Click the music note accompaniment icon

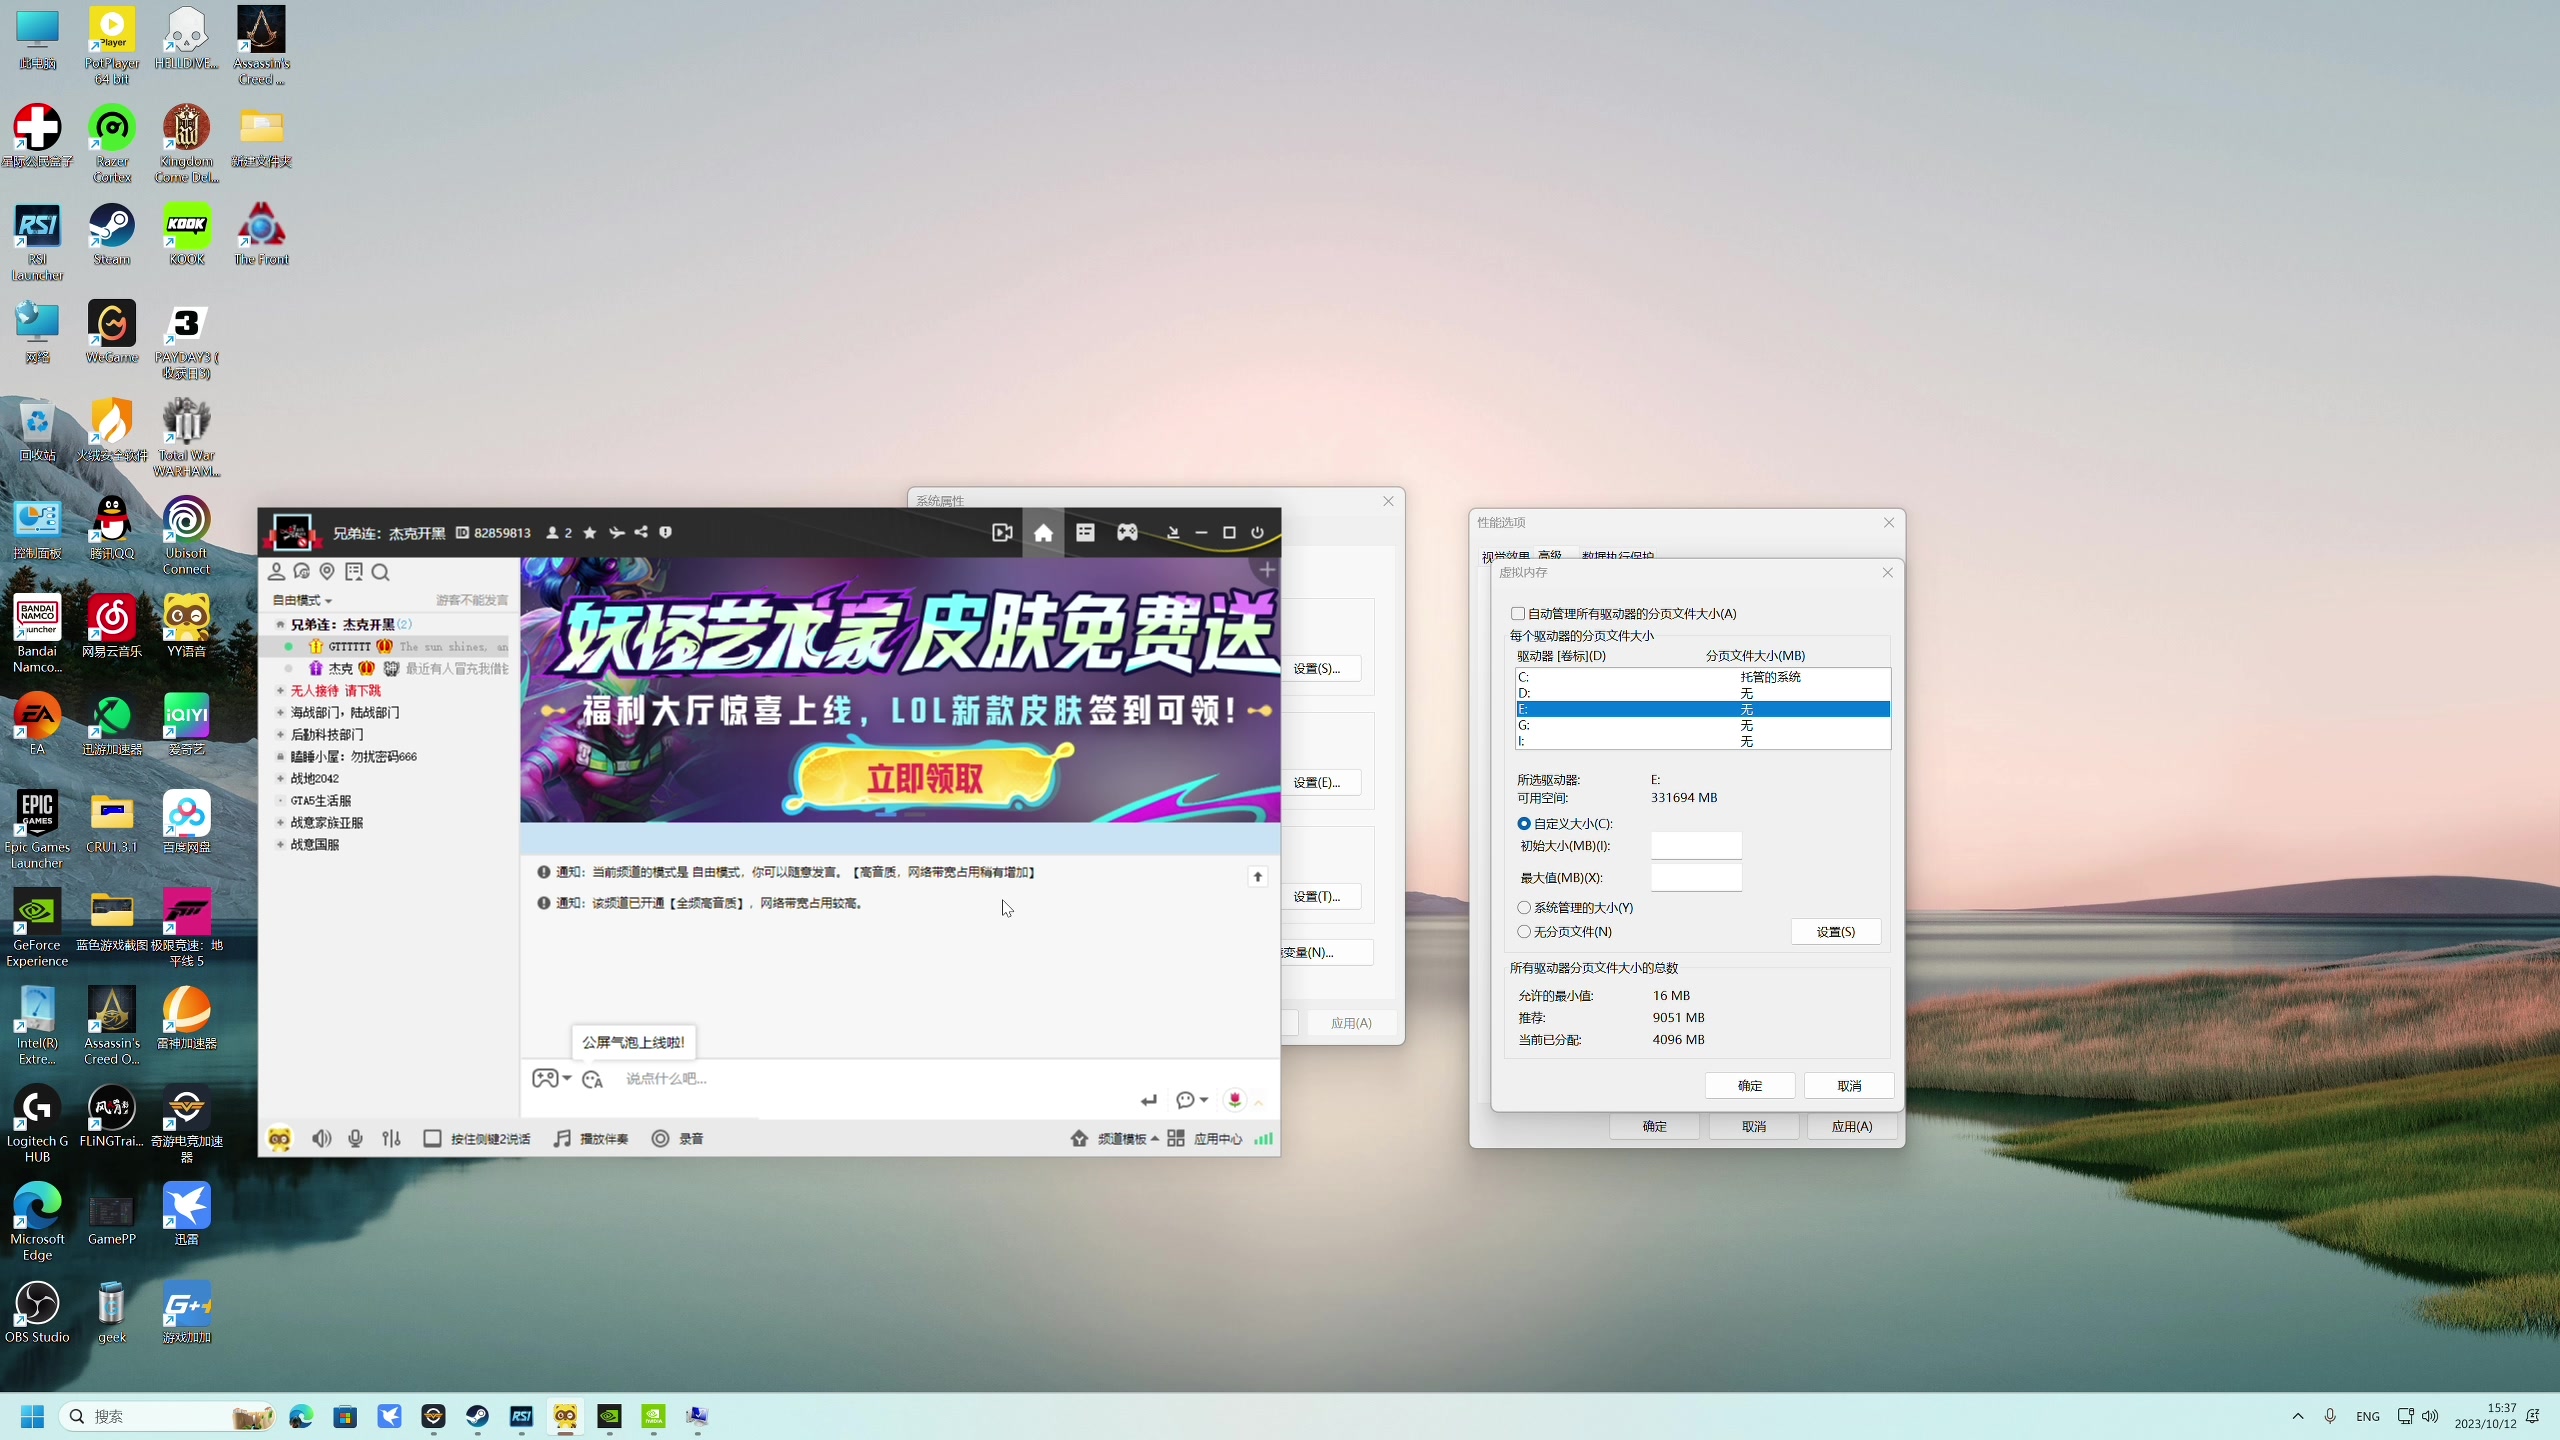pyautogui.click(x=562, y=1139)
